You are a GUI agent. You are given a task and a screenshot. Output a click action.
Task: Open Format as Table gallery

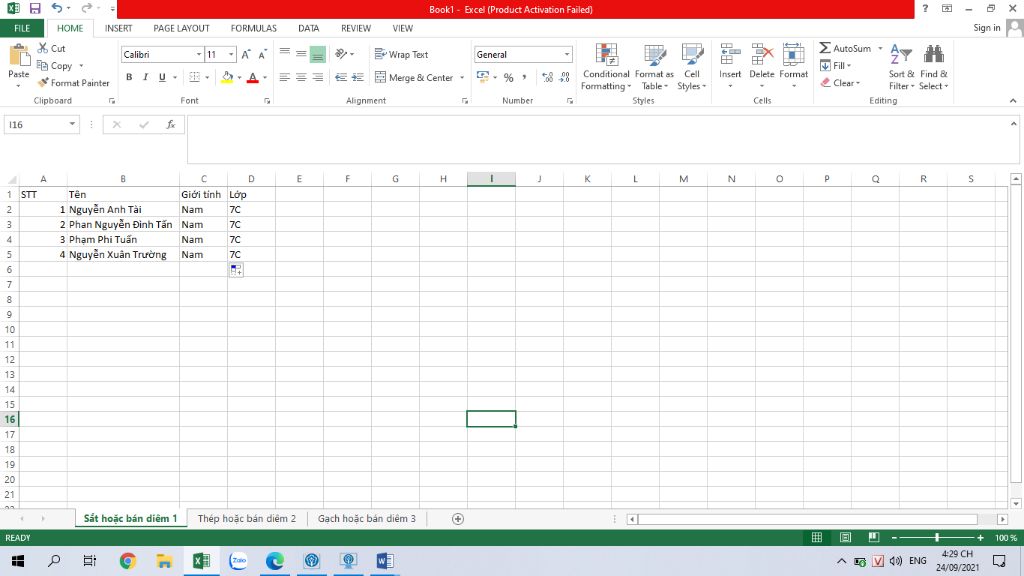point(654,67)
